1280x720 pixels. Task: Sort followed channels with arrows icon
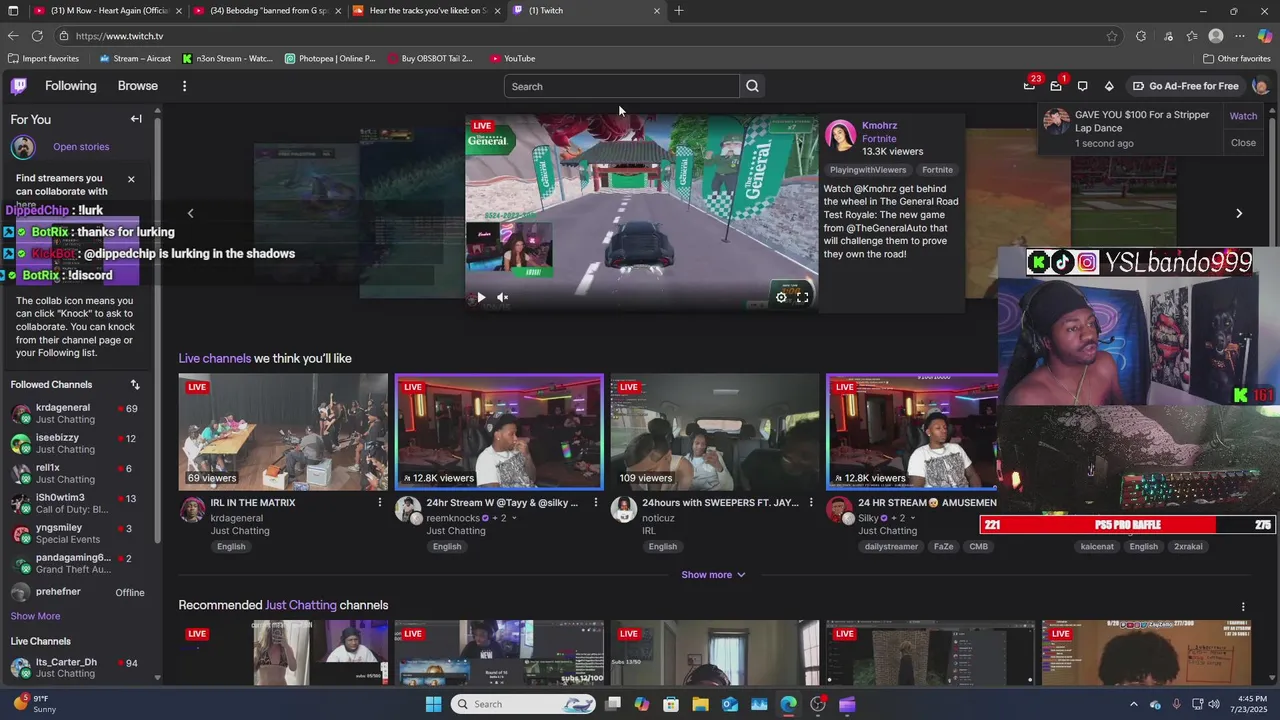[x=135, y=385]
